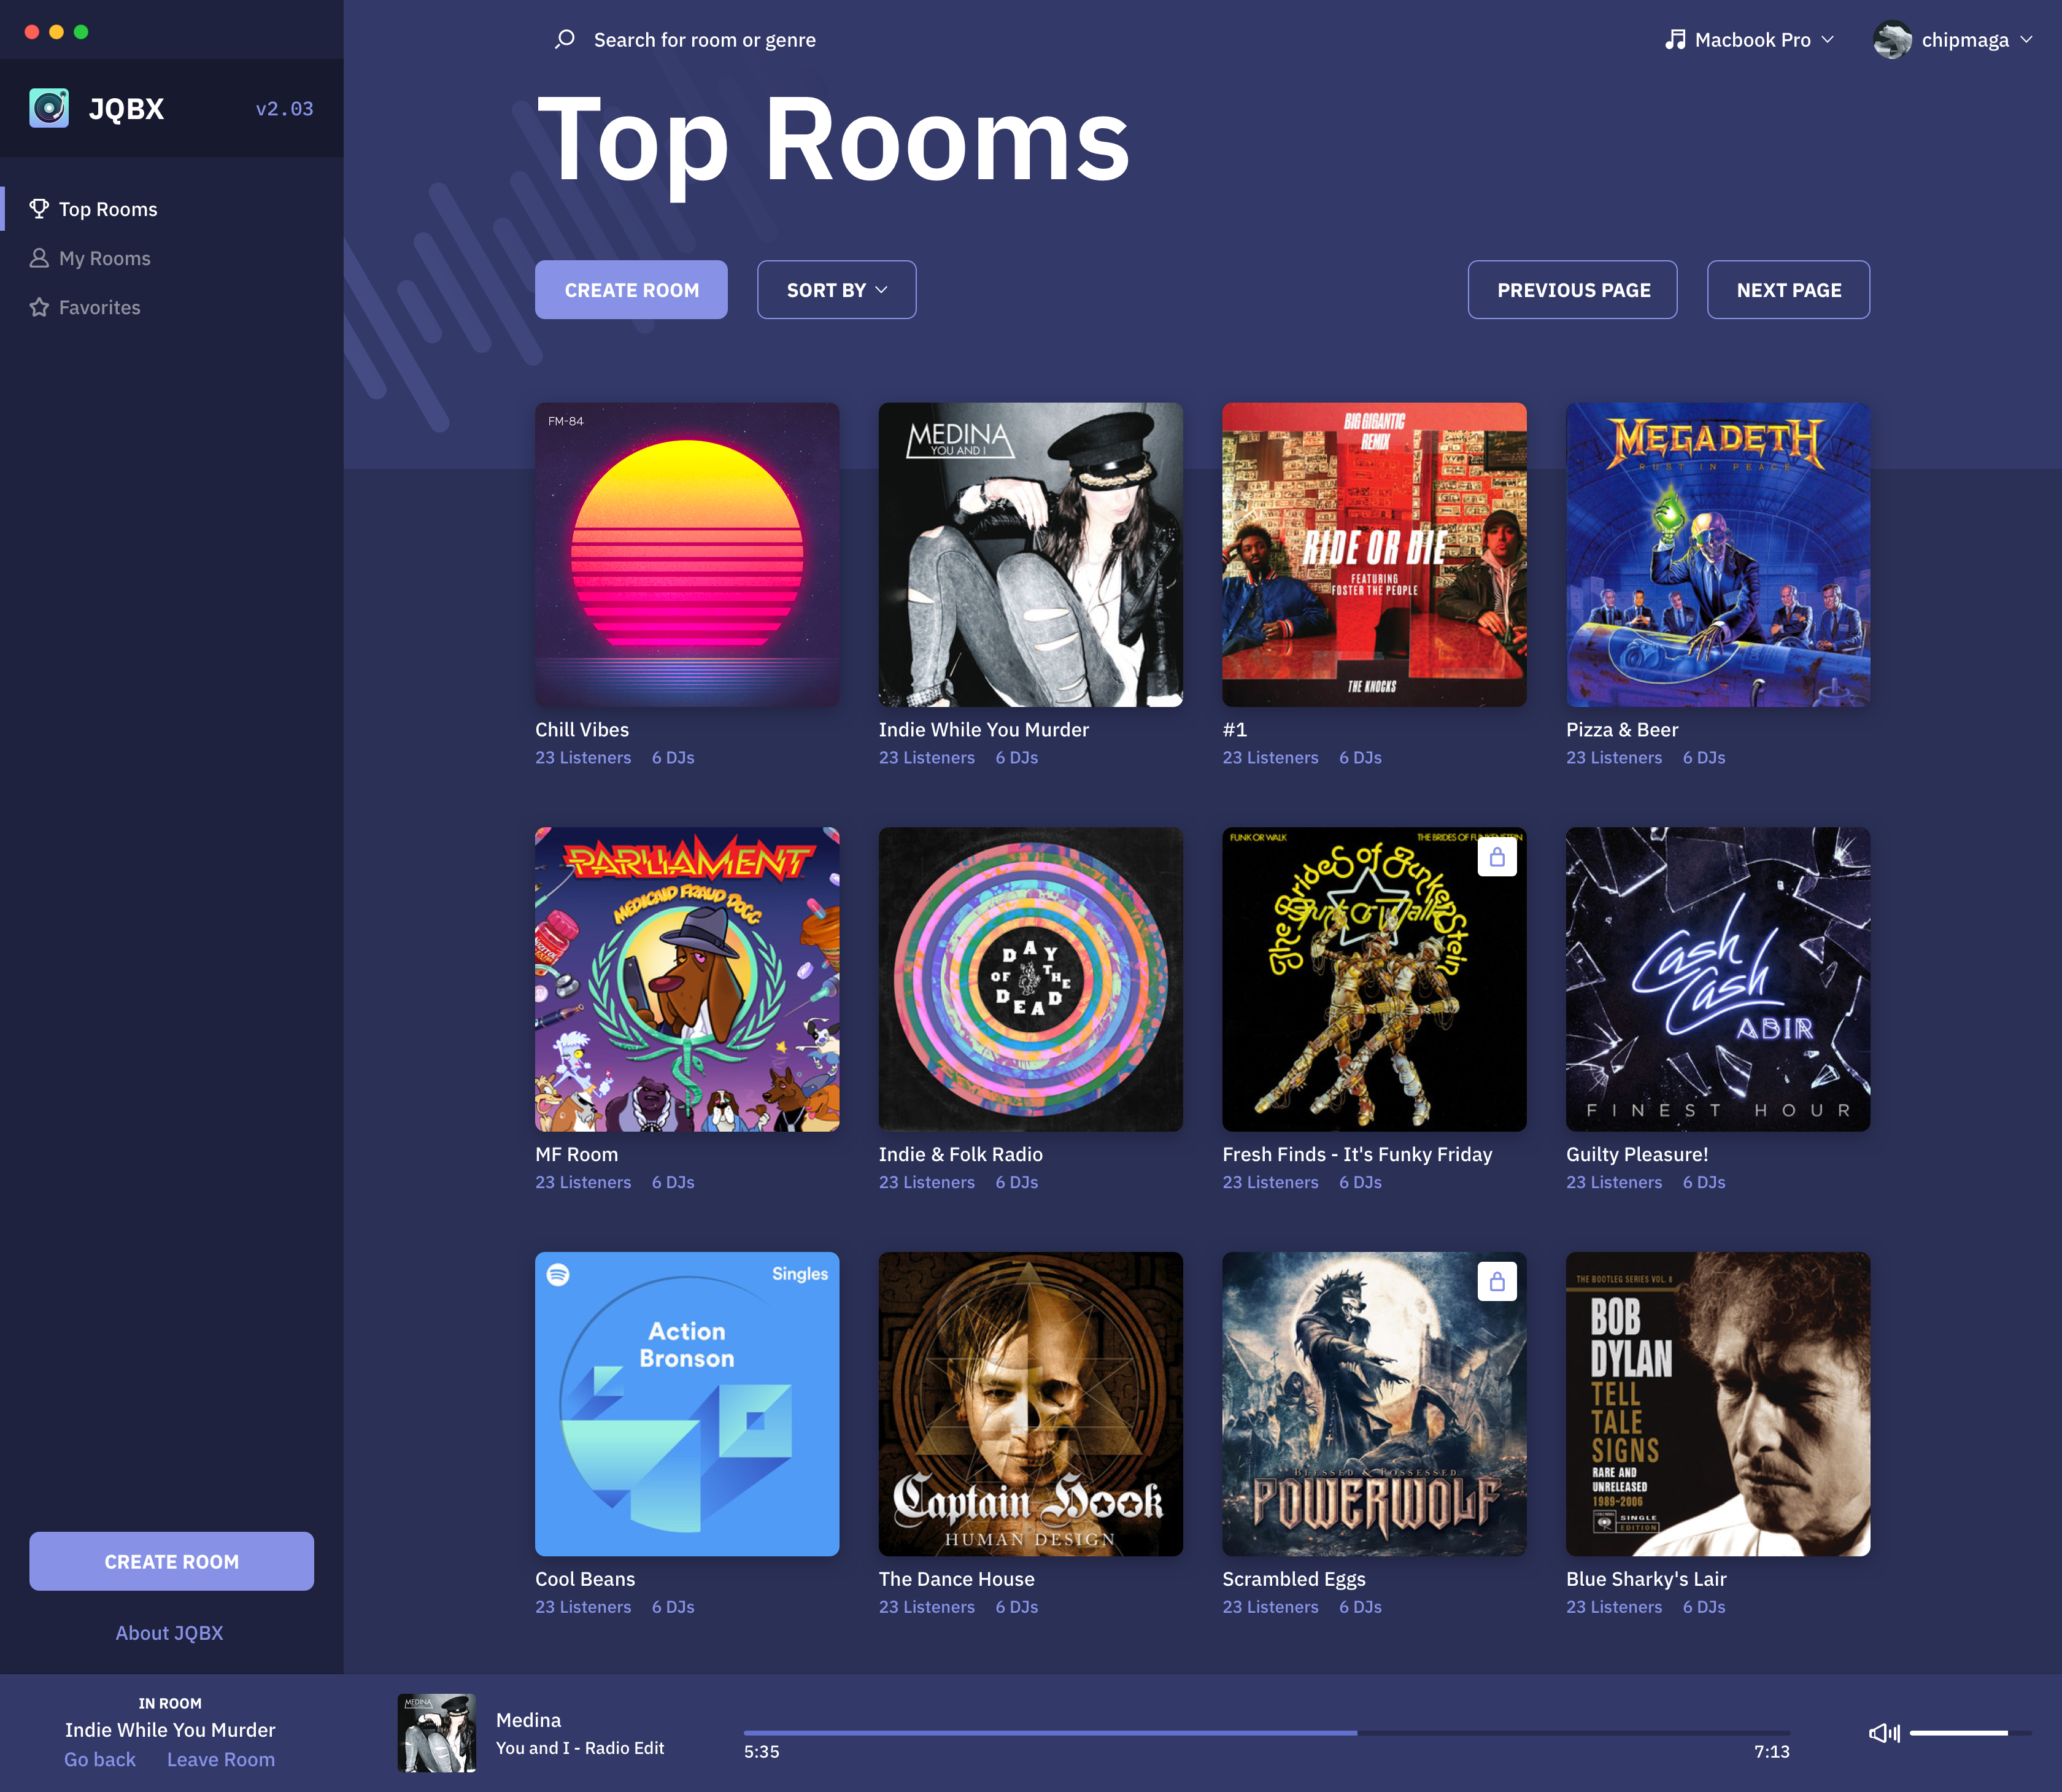
Task: Open the #1 room Ride or Die cover
Action: (1374, 555)
